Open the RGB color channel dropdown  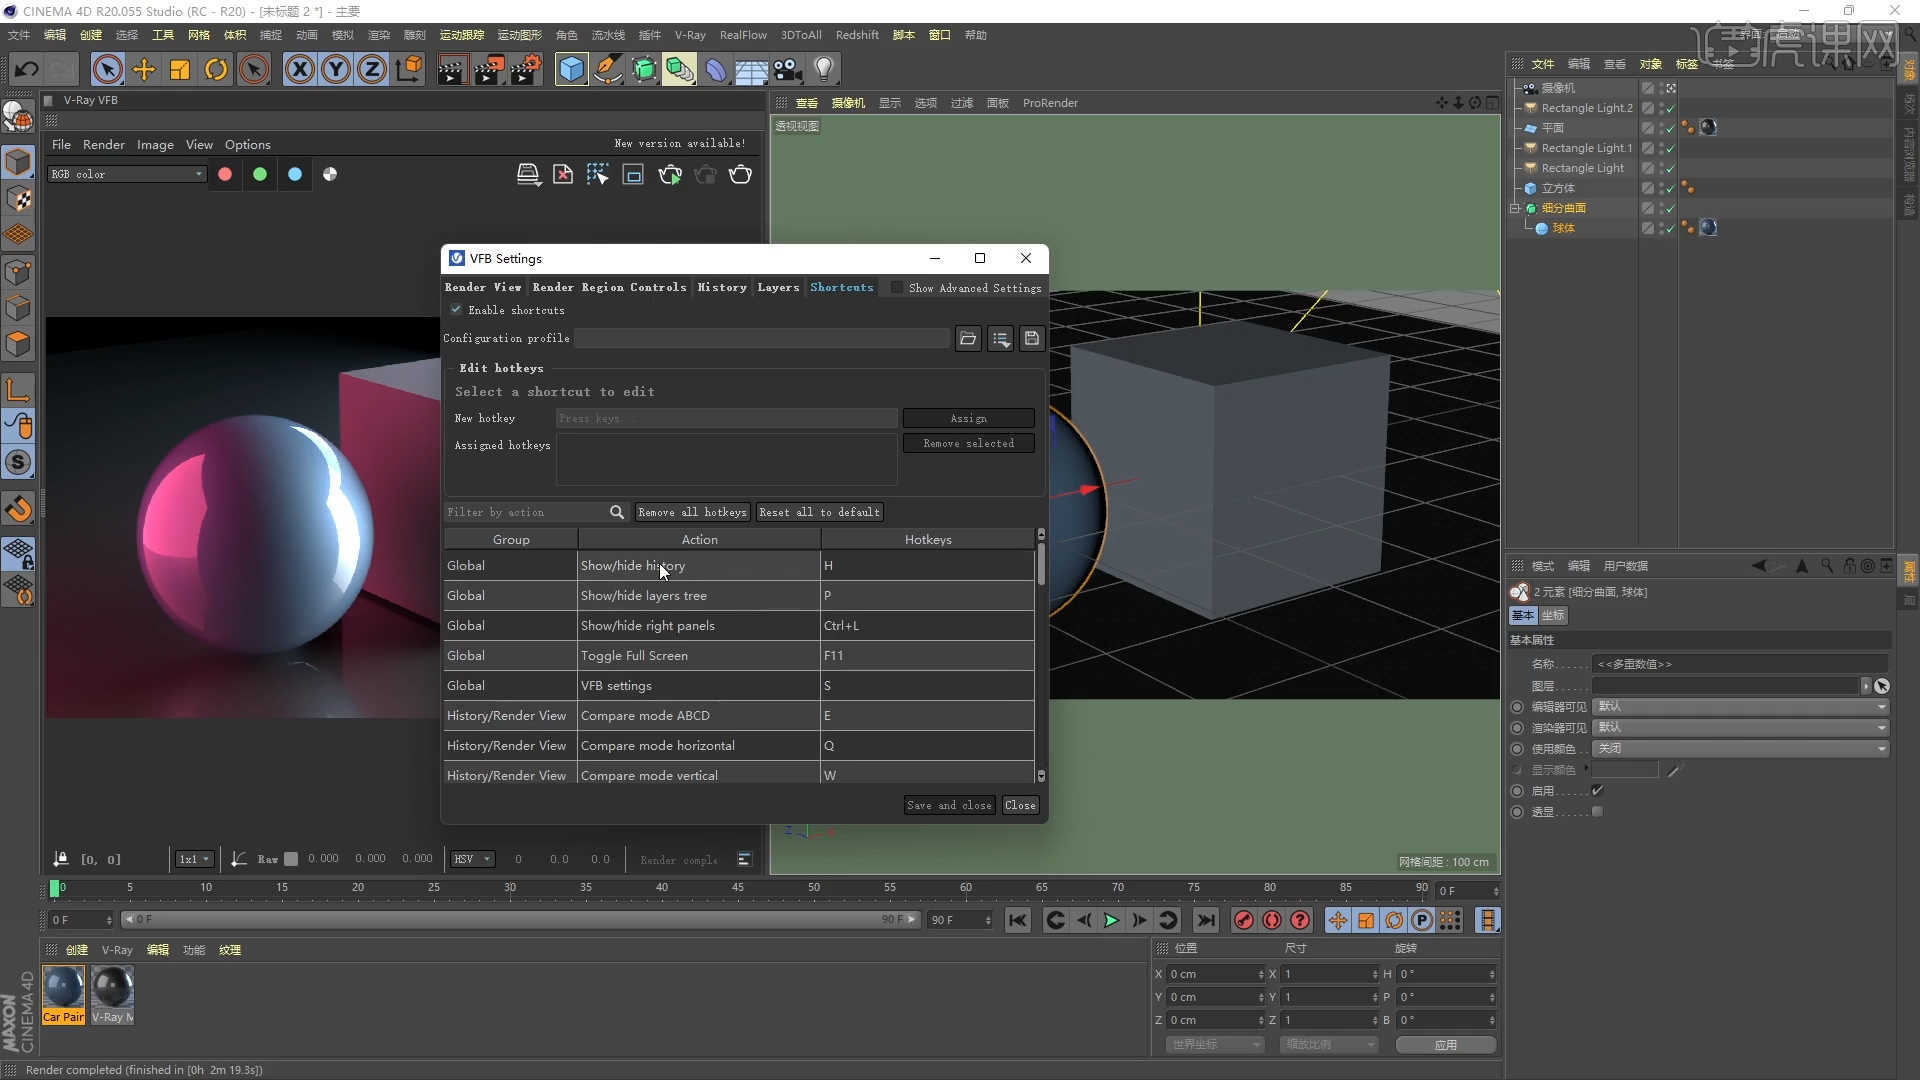click(127, 174)
